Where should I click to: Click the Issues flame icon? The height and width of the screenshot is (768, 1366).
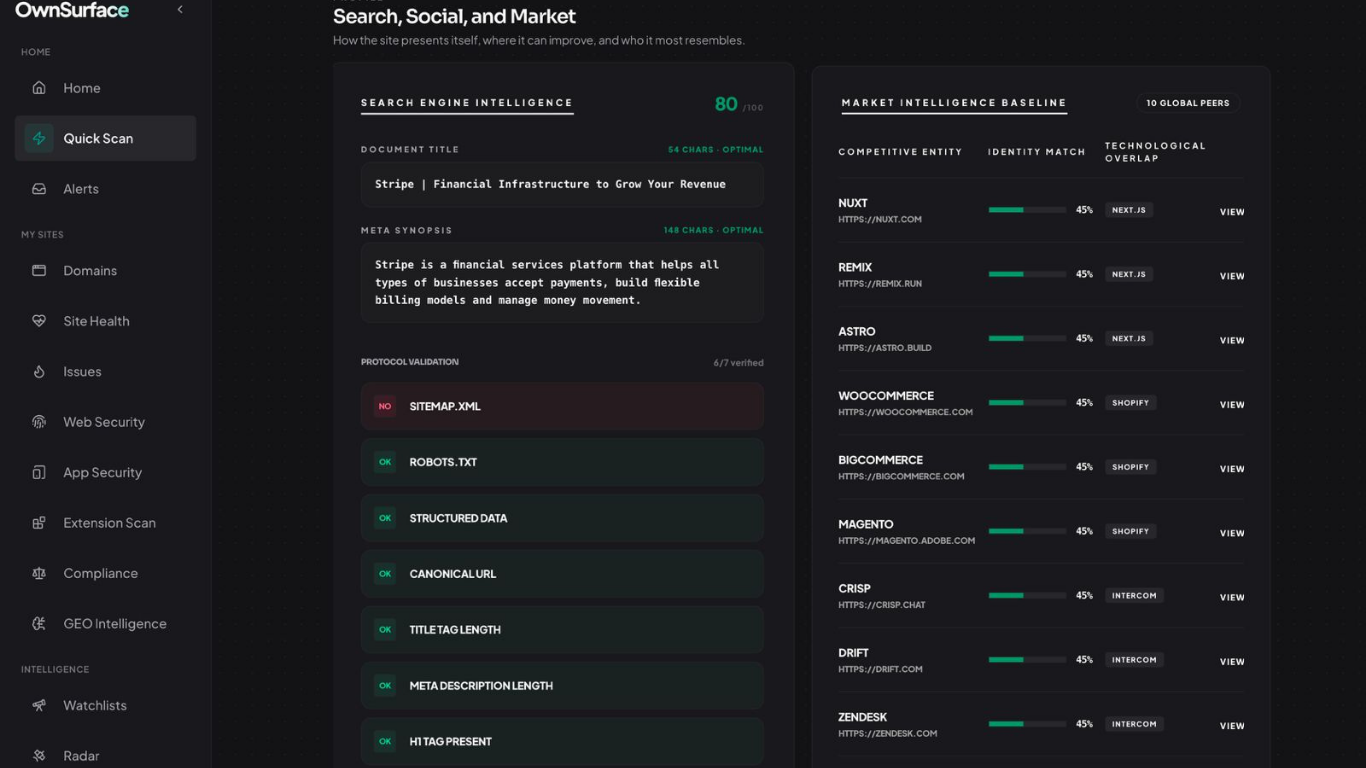(x=39, y=372)
